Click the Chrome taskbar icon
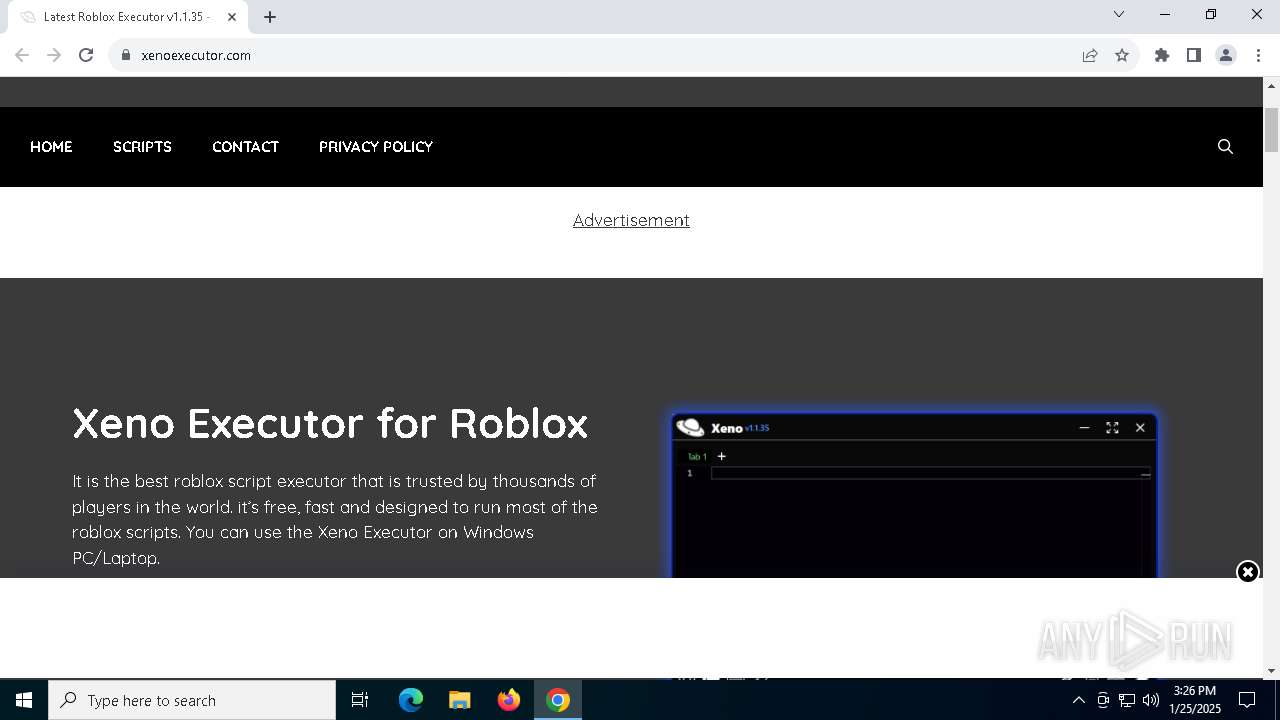The width and height of the screenshot is (1280, 720). coord(558,700)
